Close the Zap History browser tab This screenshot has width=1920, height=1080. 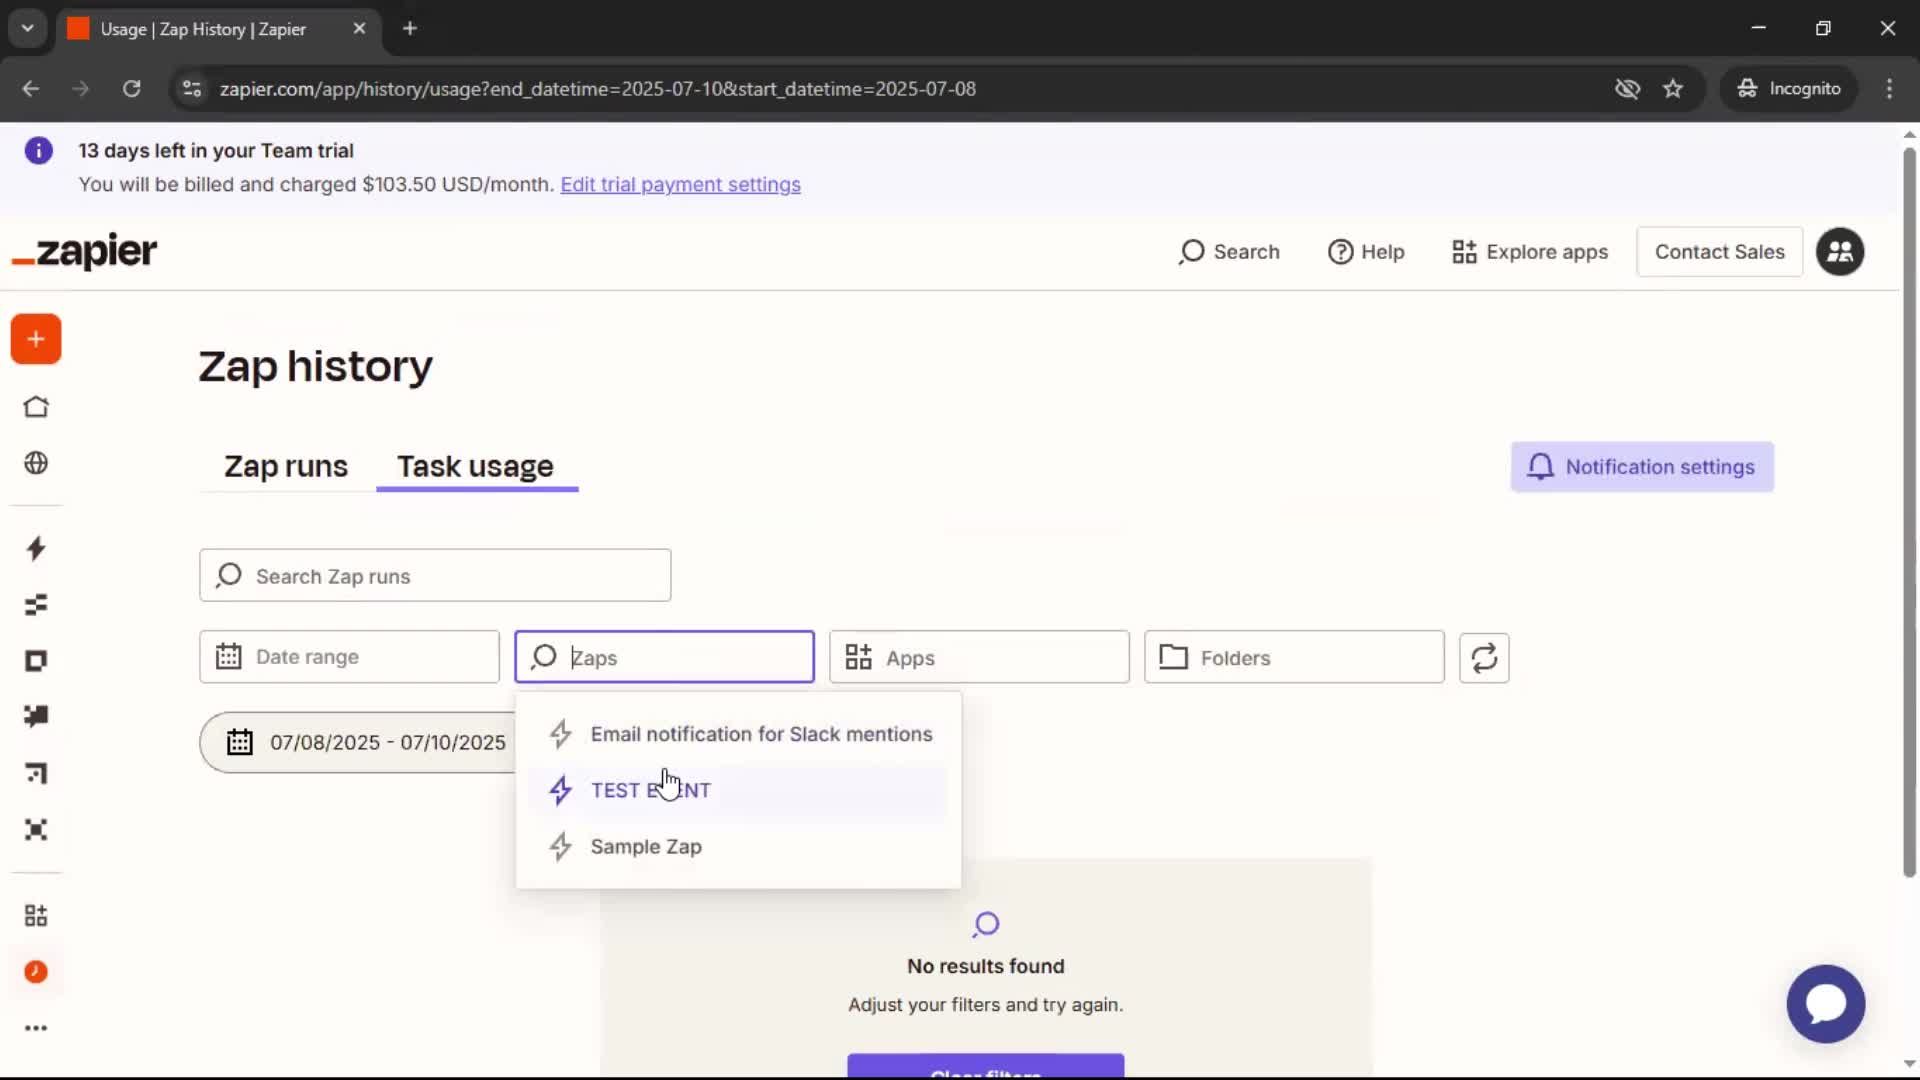coord(359,29)
